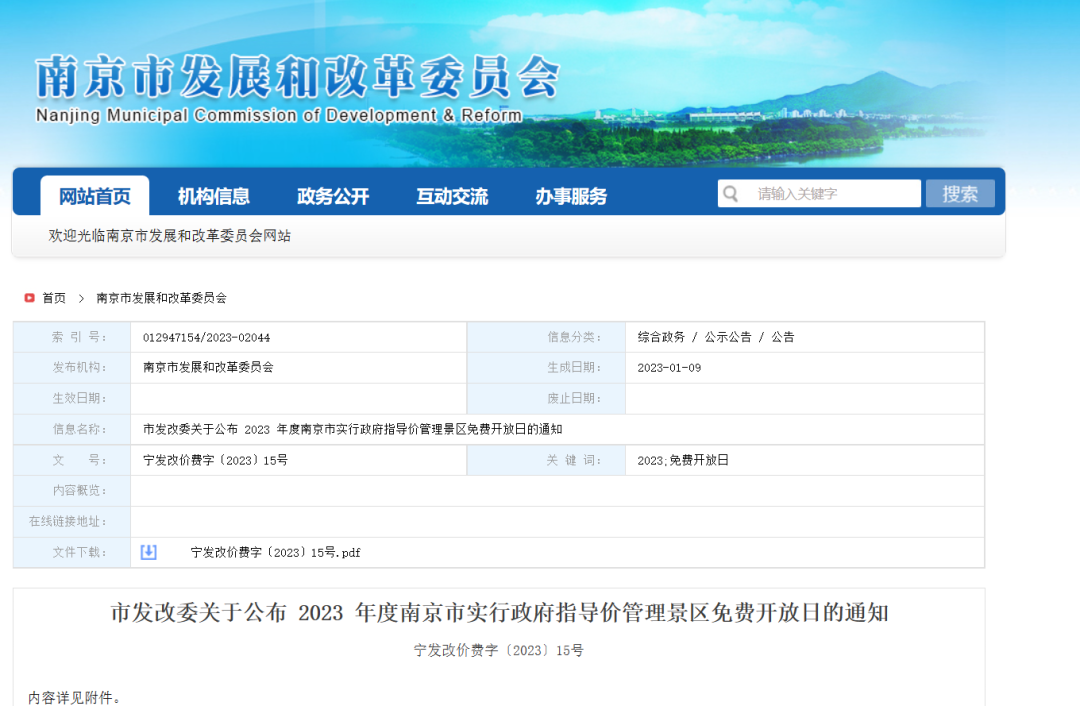Click the 生效日期 label cell
This screenshot has height=706, width=1080.
coord(72,399)
